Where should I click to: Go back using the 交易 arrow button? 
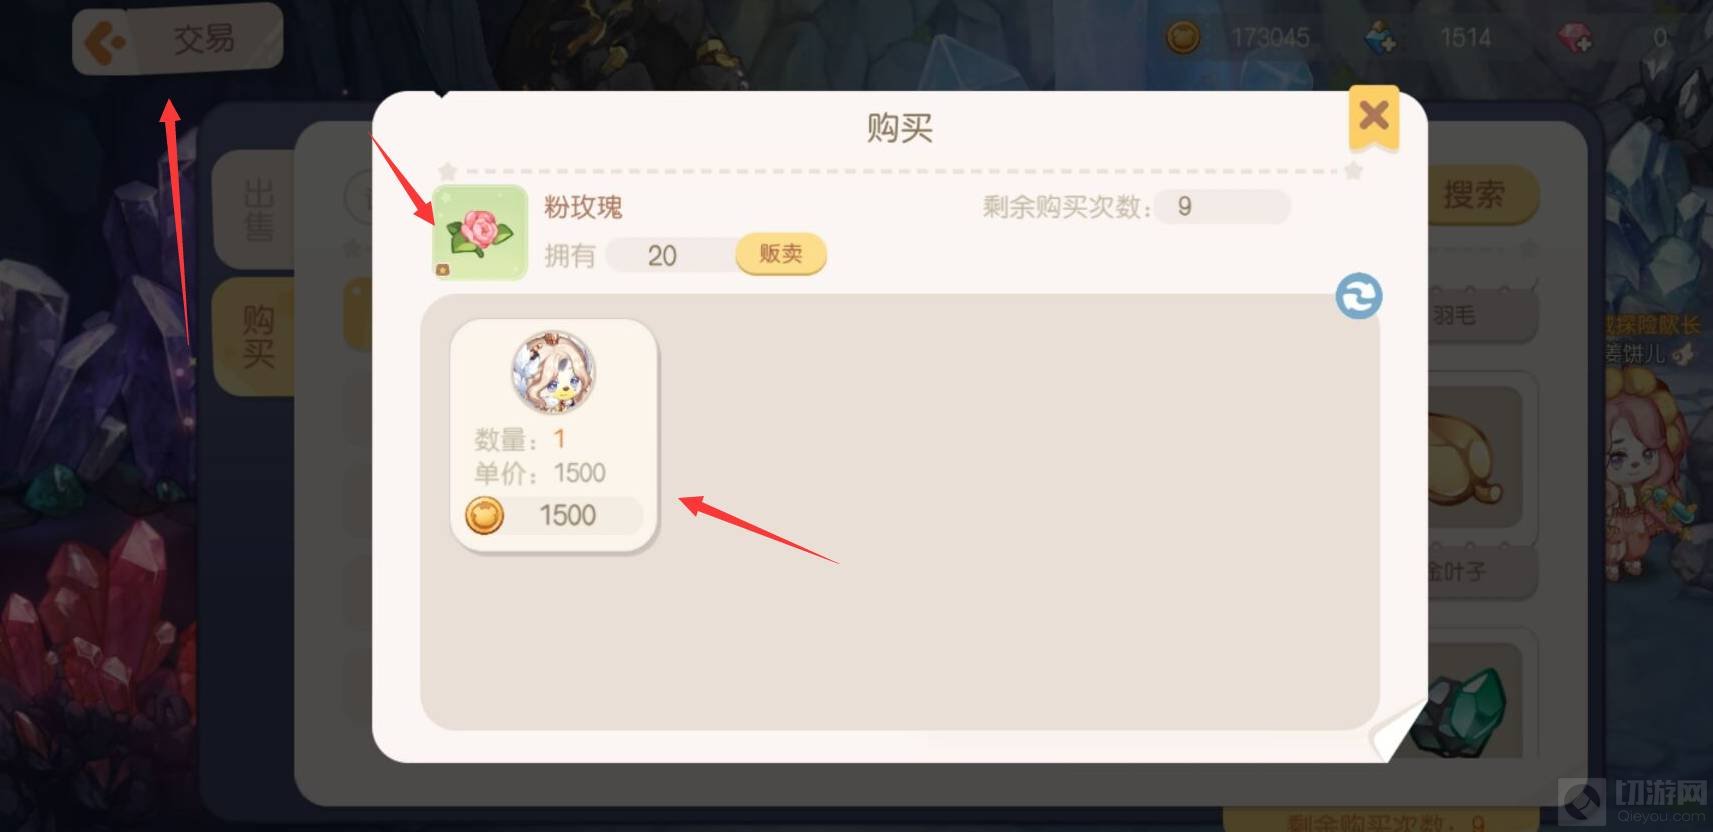(177, 40)
